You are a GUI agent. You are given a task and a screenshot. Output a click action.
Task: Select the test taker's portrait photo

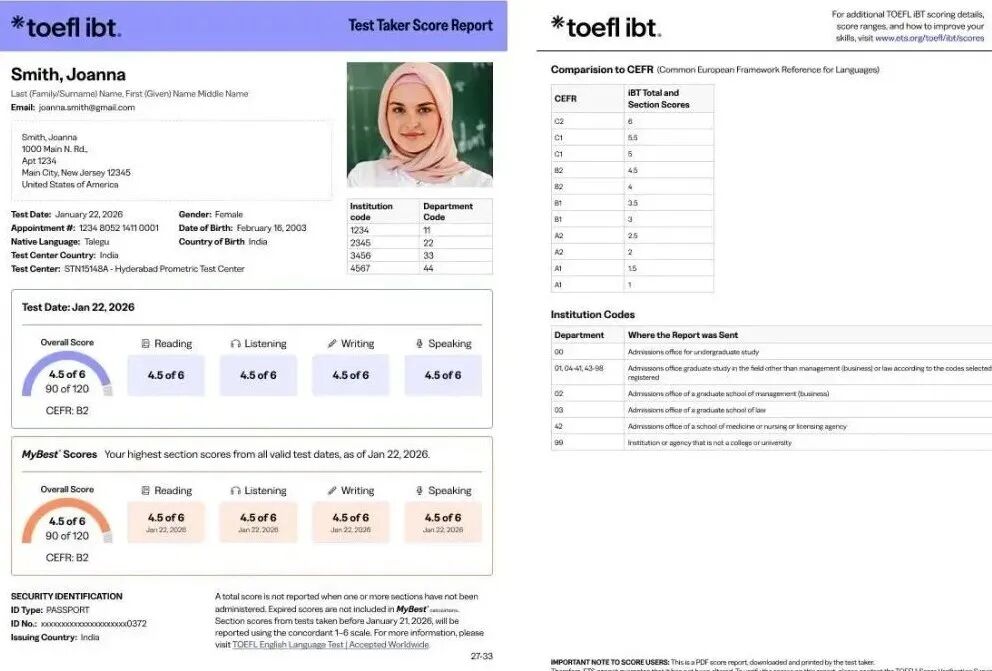point(419,125)
